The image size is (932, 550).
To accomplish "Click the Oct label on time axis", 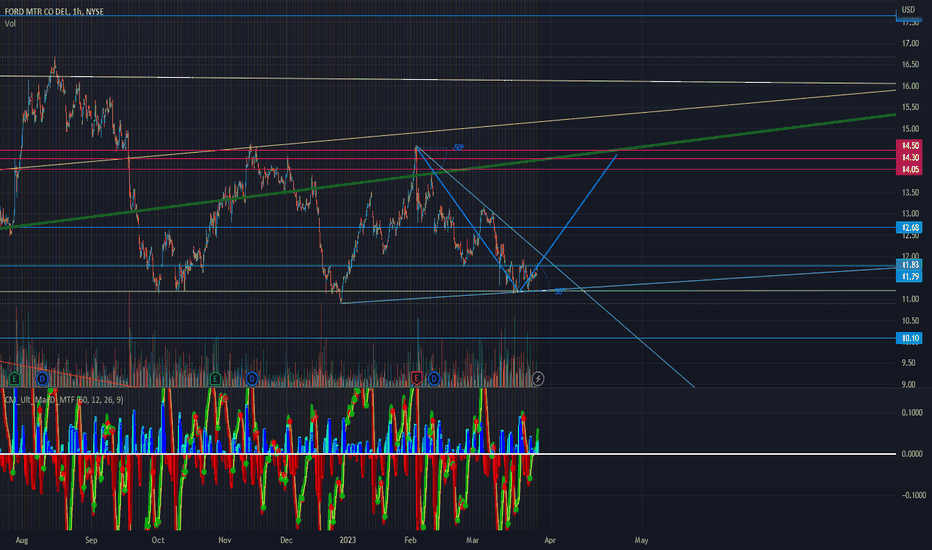I will [158, 540].
